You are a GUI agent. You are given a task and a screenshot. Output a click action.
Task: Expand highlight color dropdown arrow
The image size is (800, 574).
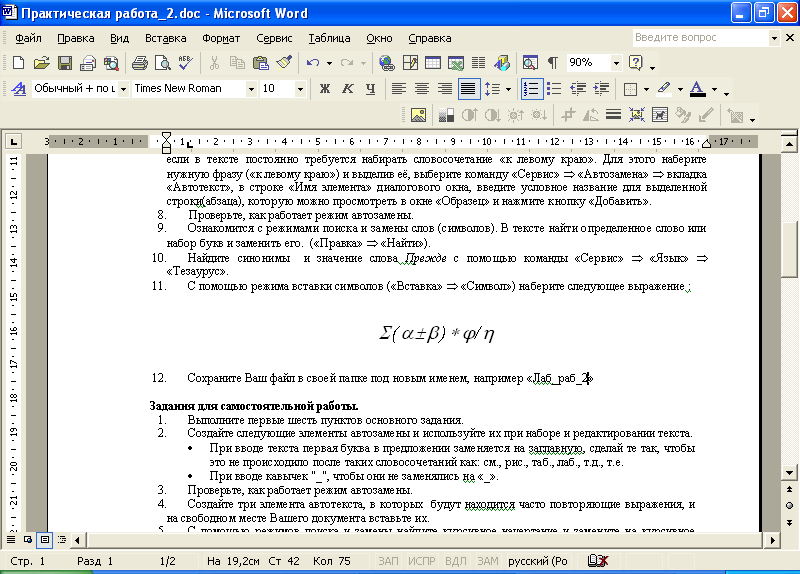tap(680, 89)
